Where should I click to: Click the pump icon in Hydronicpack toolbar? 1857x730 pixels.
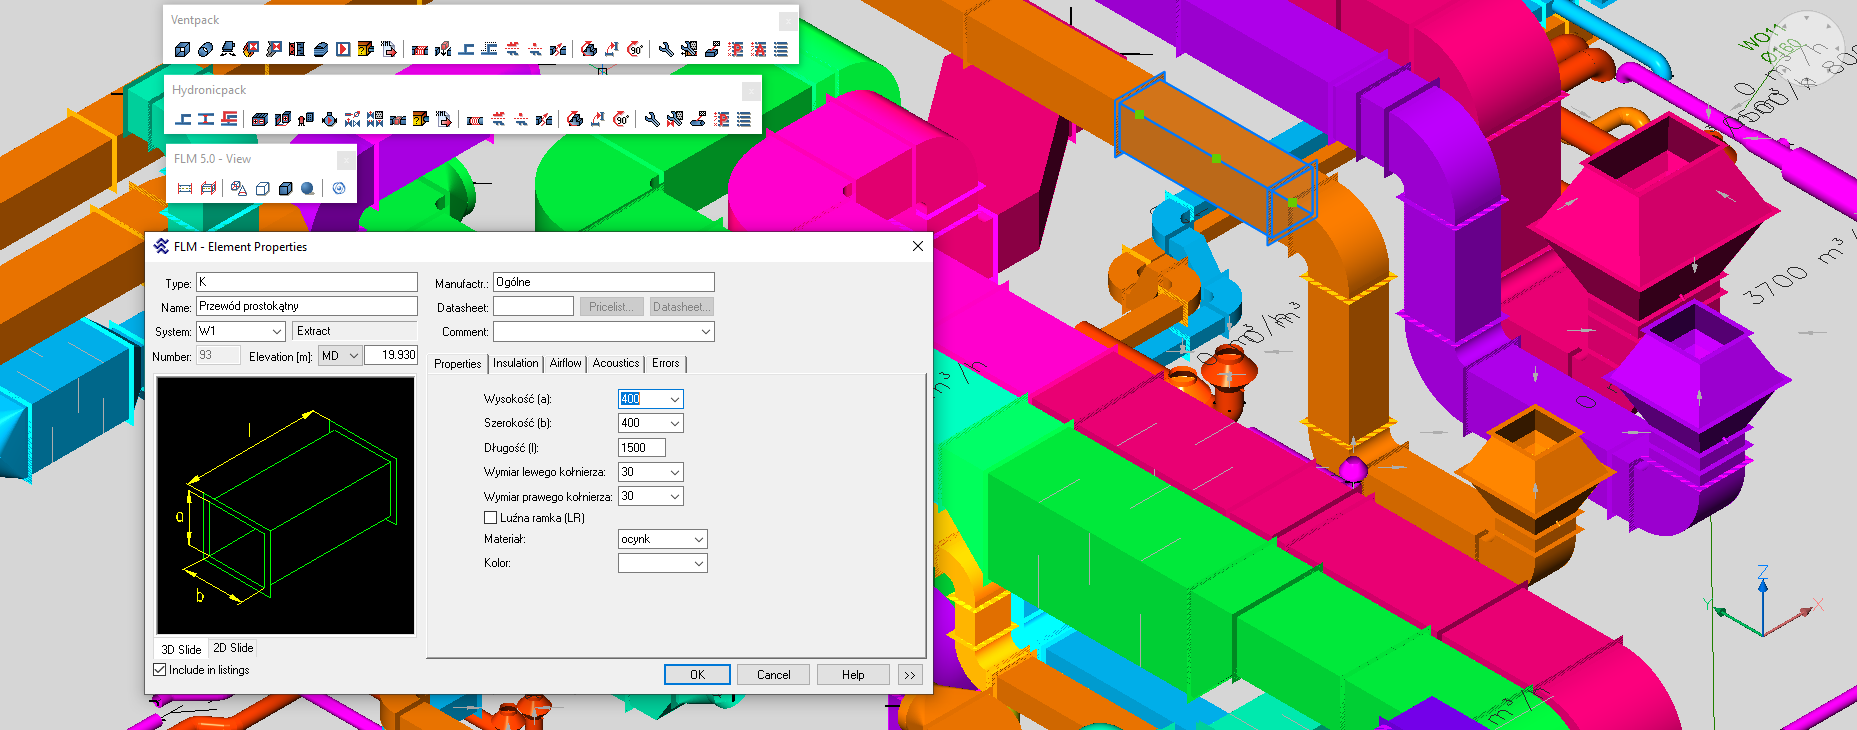[329, 119]
